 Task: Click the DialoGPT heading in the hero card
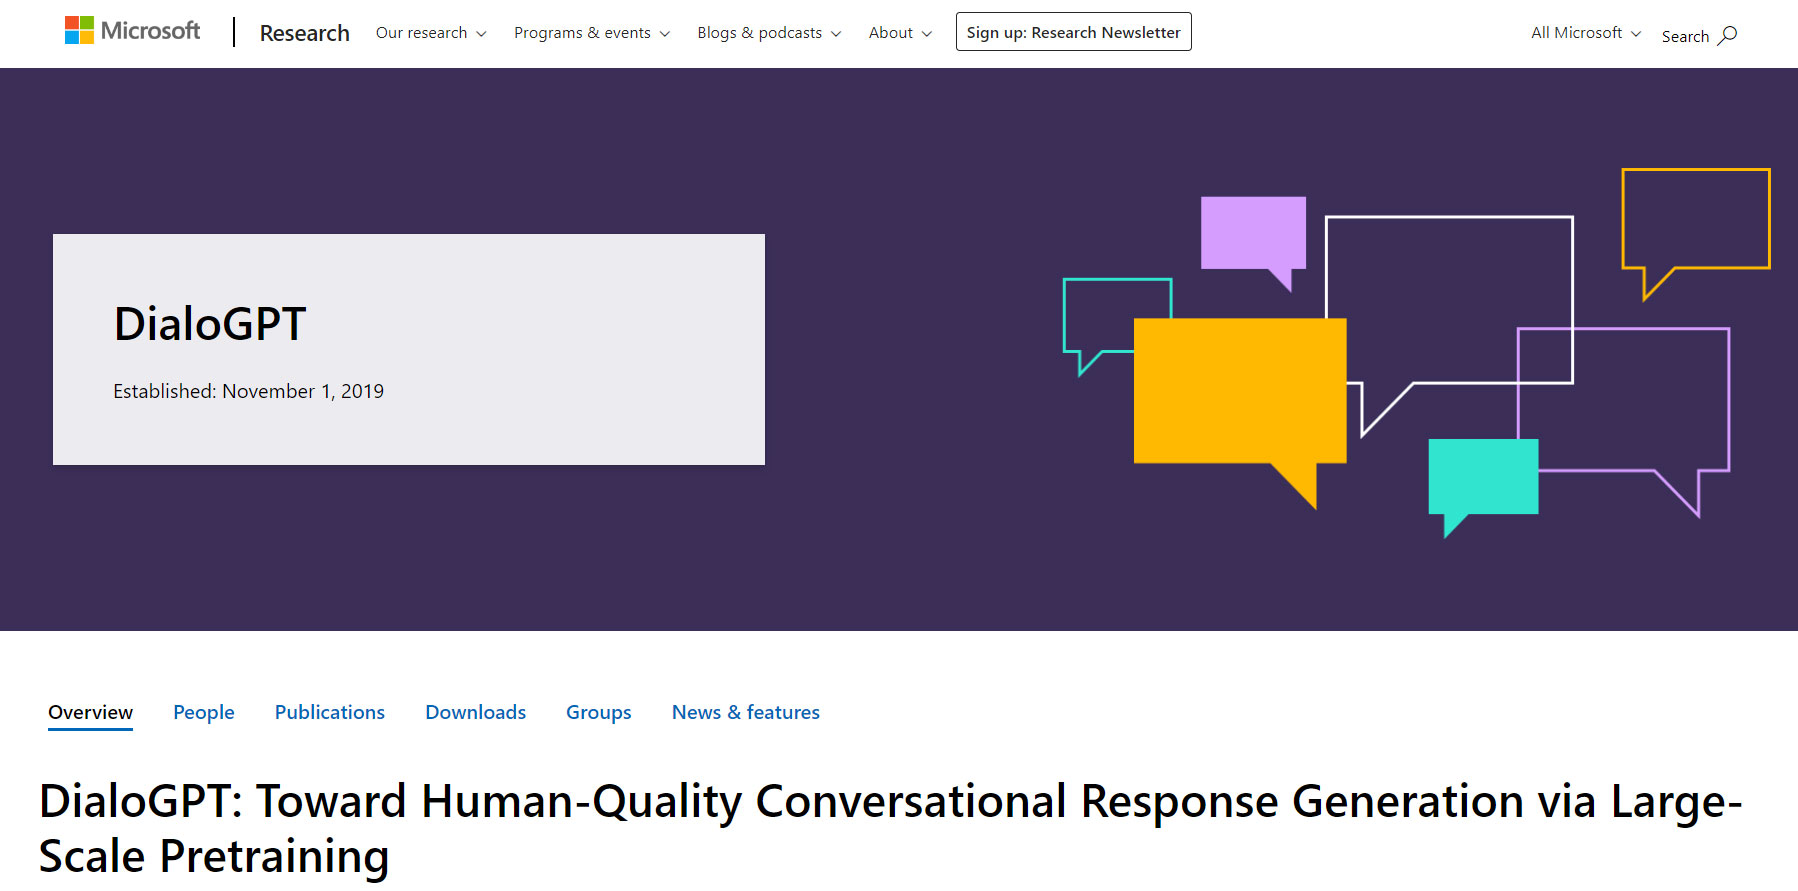[x=210, y=324]
